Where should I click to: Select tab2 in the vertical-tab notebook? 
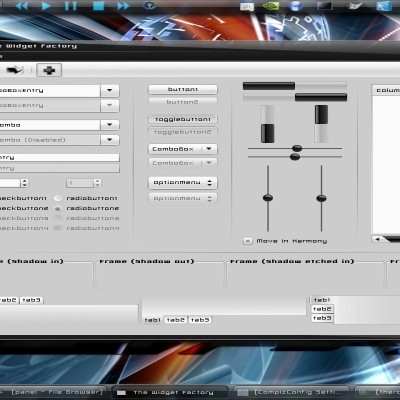pyautogui.click(x=322, y=309)
